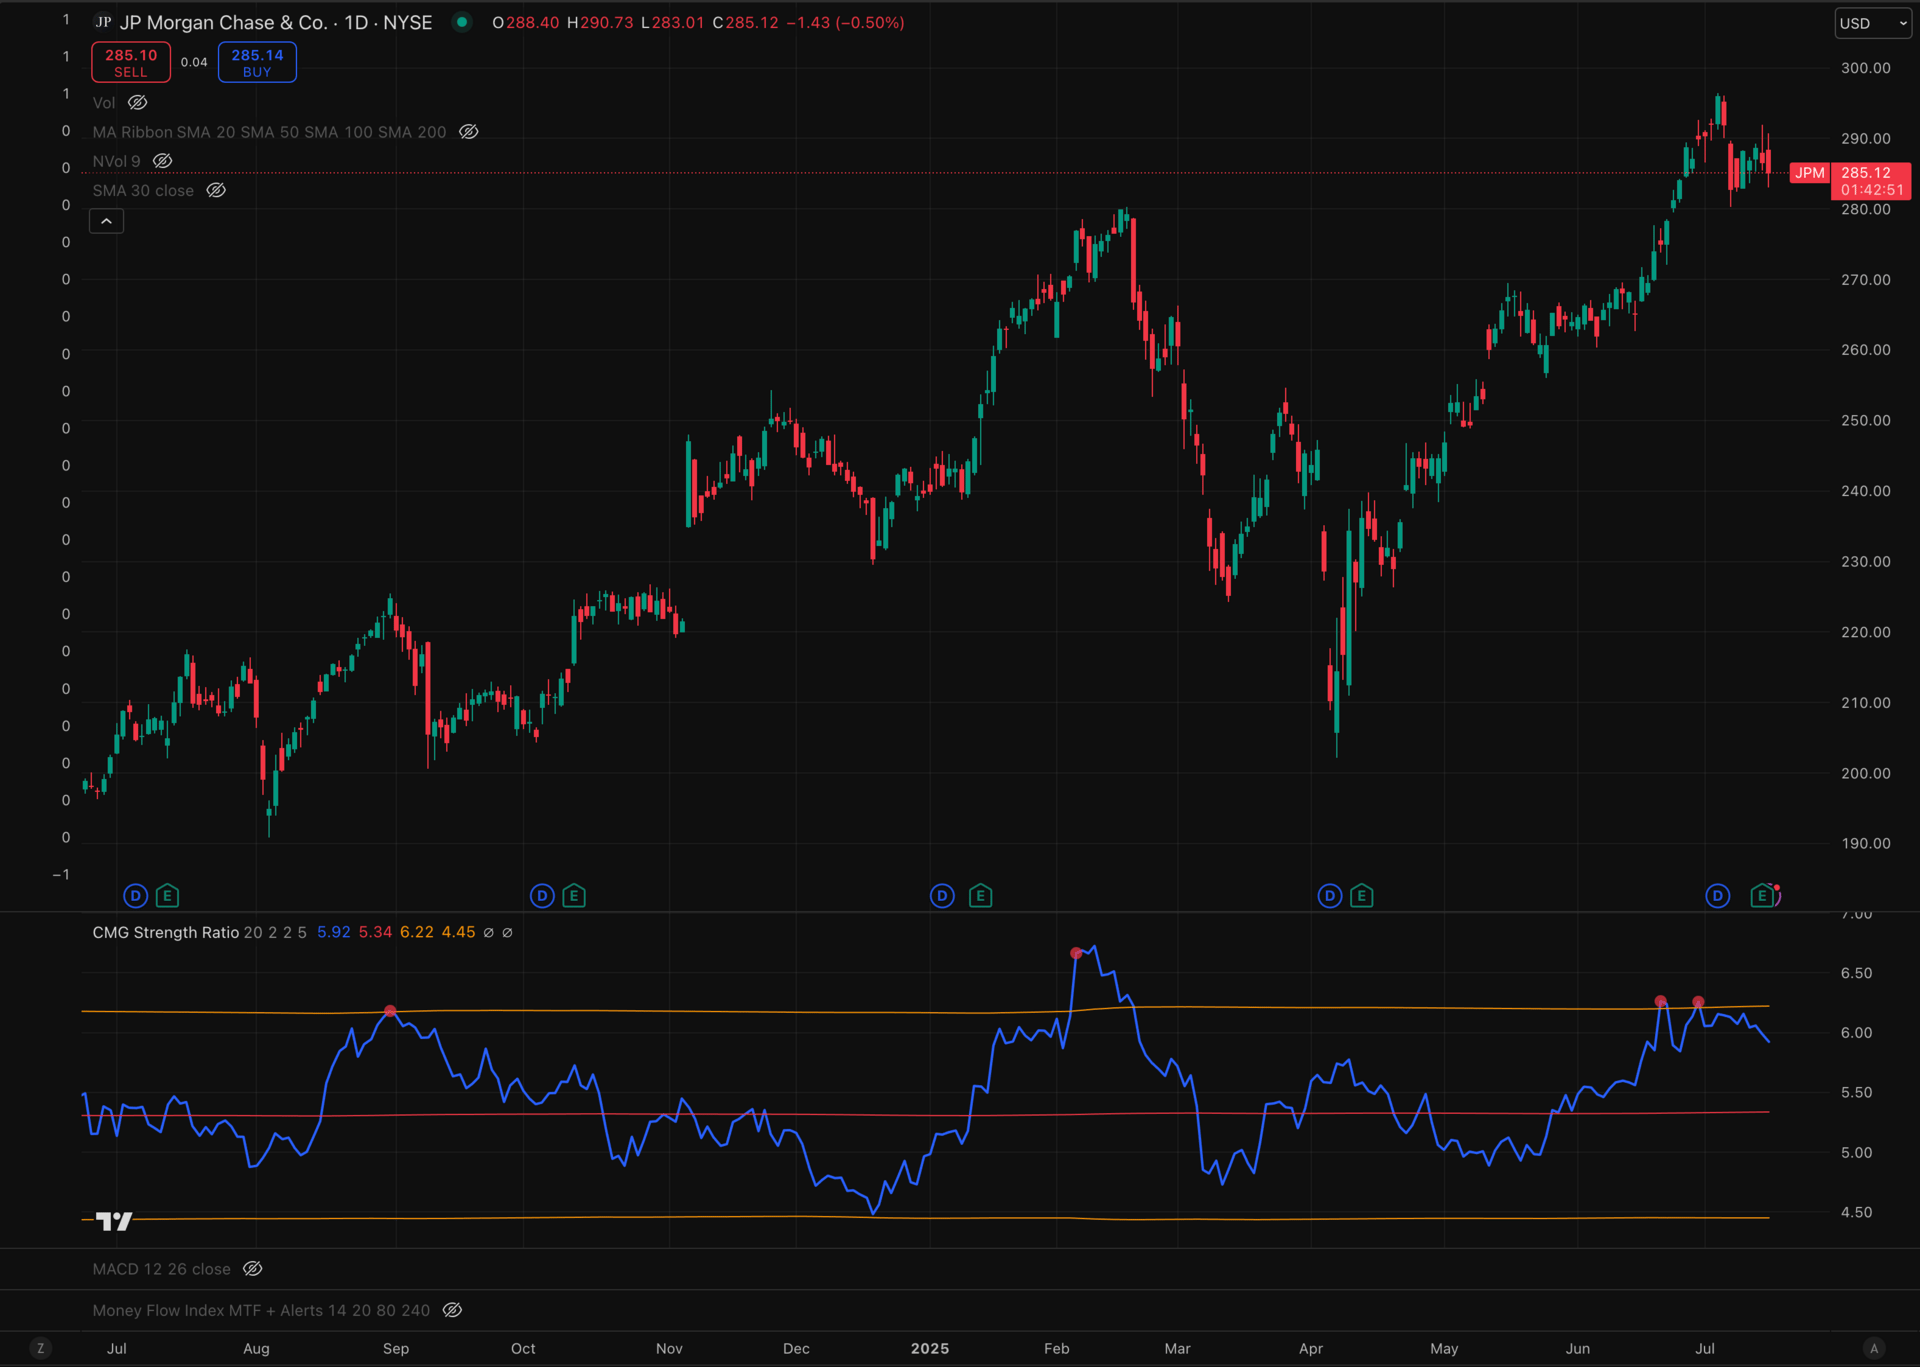Click the O288.40 open value

point(525,23)
